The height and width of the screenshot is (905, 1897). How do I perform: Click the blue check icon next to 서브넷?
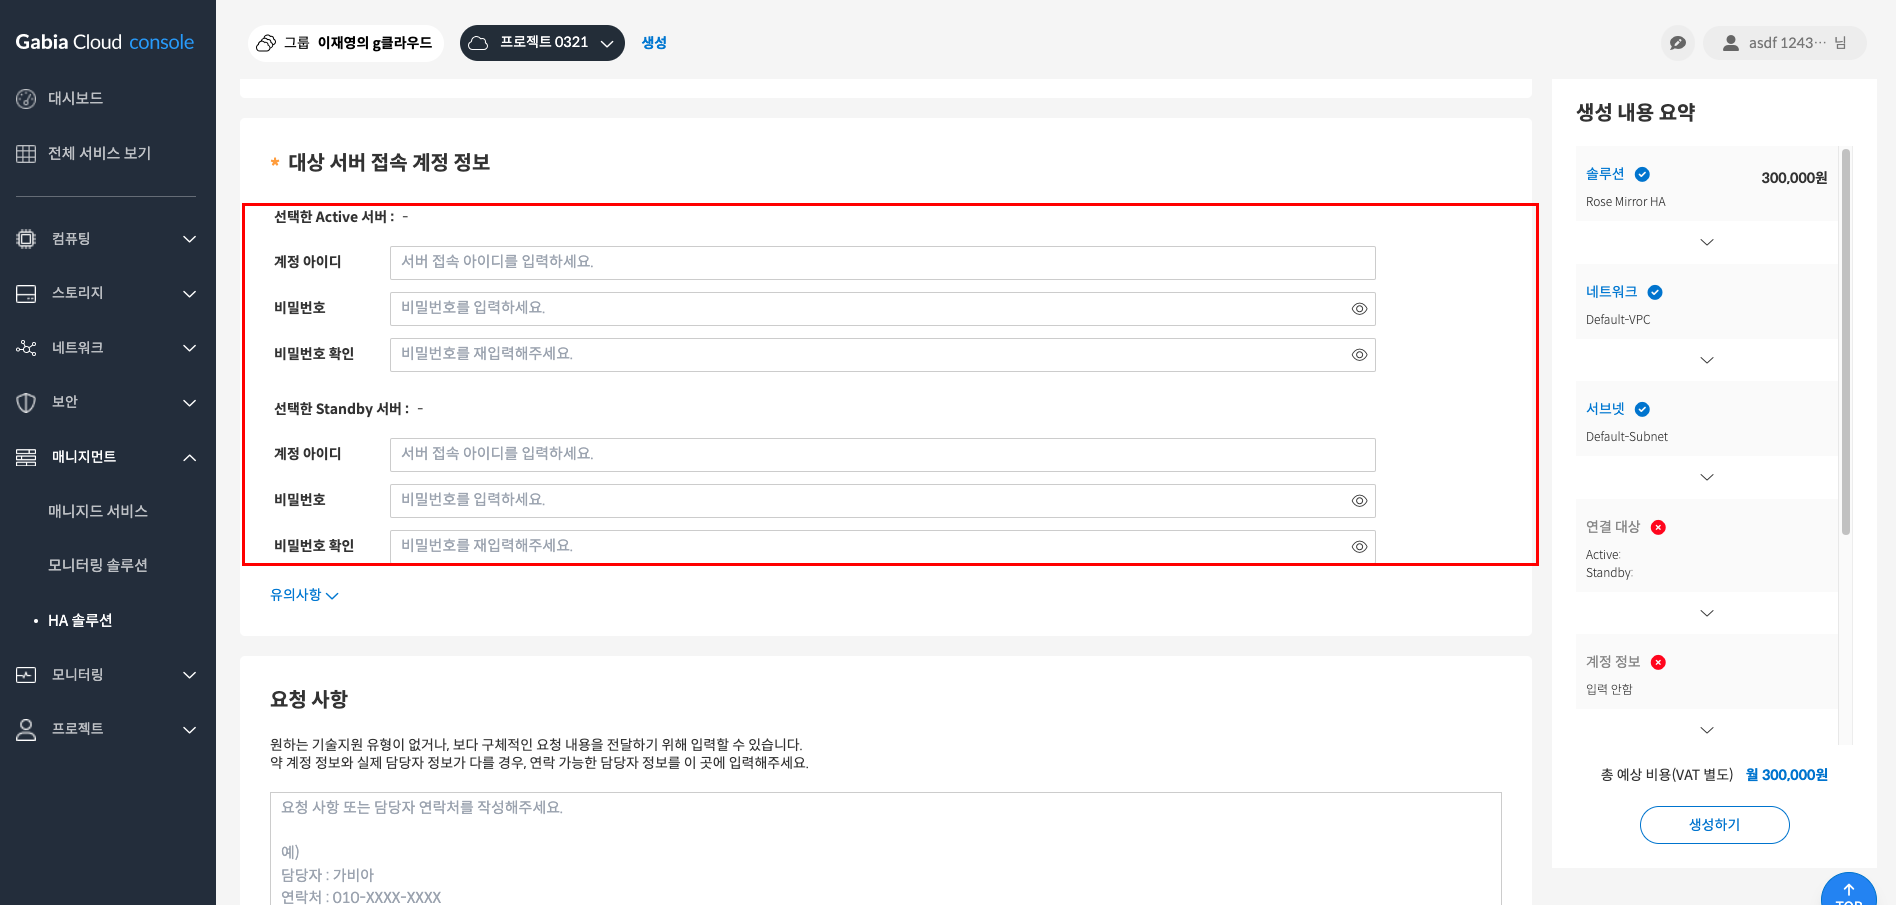tap(1642, 409)
